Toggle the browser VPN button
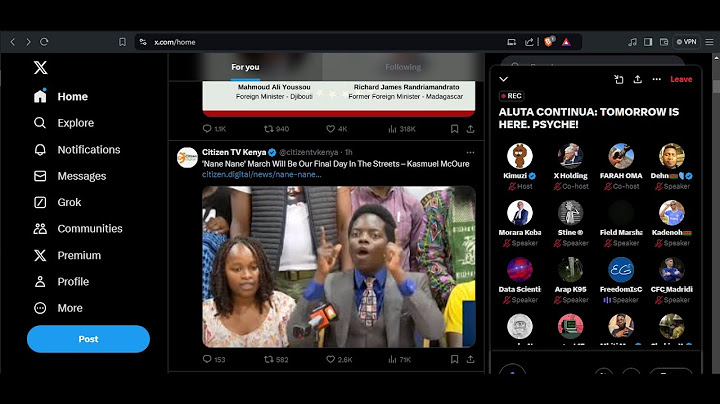Viewport: 720px width, 404px height. [686, 42]
